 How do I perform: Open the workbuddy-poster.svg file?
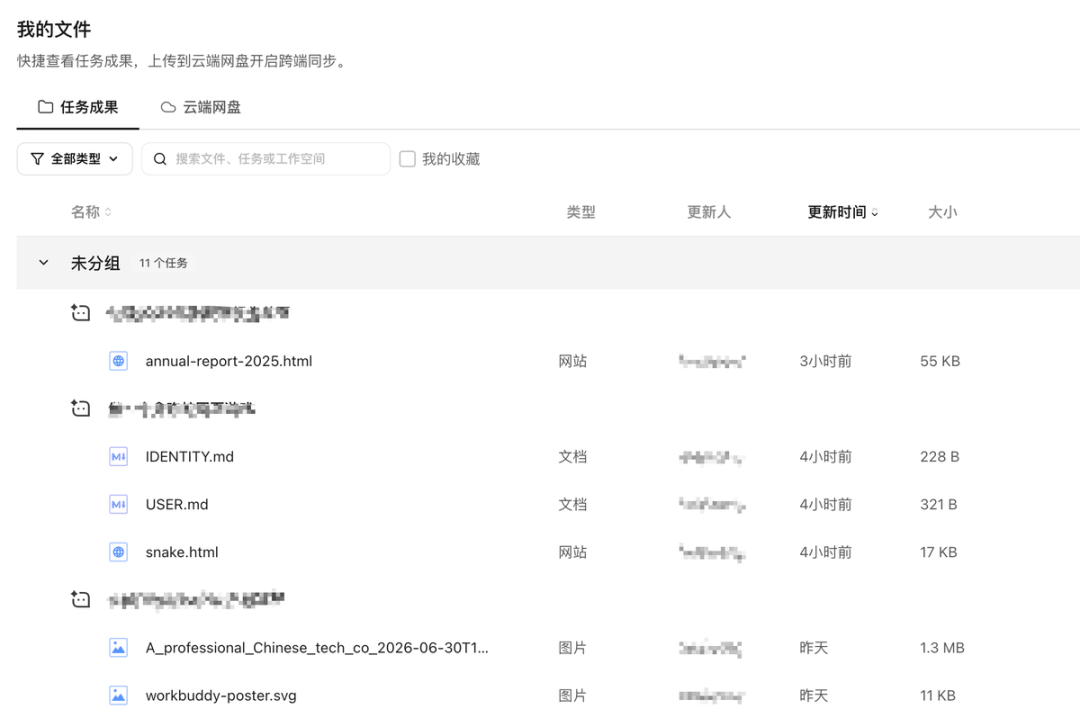point(221,695)
